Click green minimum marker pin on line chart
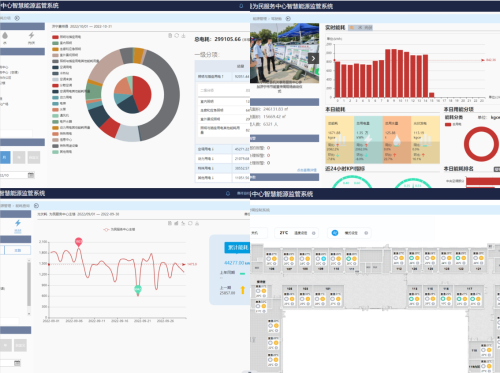Screen dimensions: 500x373 138,290
